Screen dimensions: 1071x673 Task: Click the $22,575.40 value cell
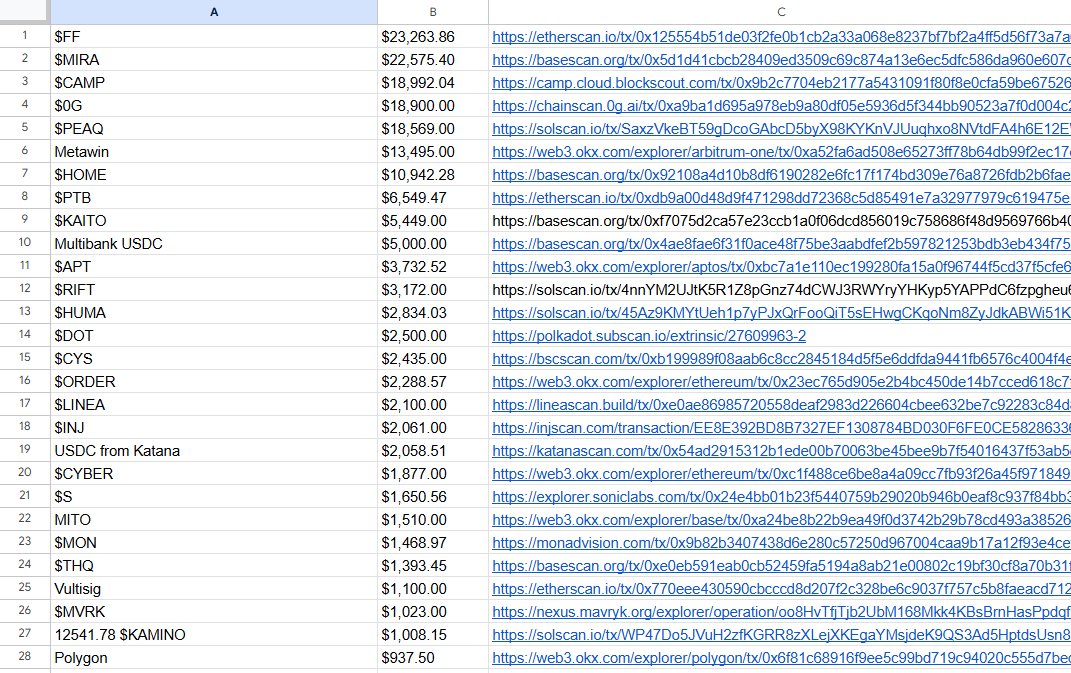click(433, 60)
